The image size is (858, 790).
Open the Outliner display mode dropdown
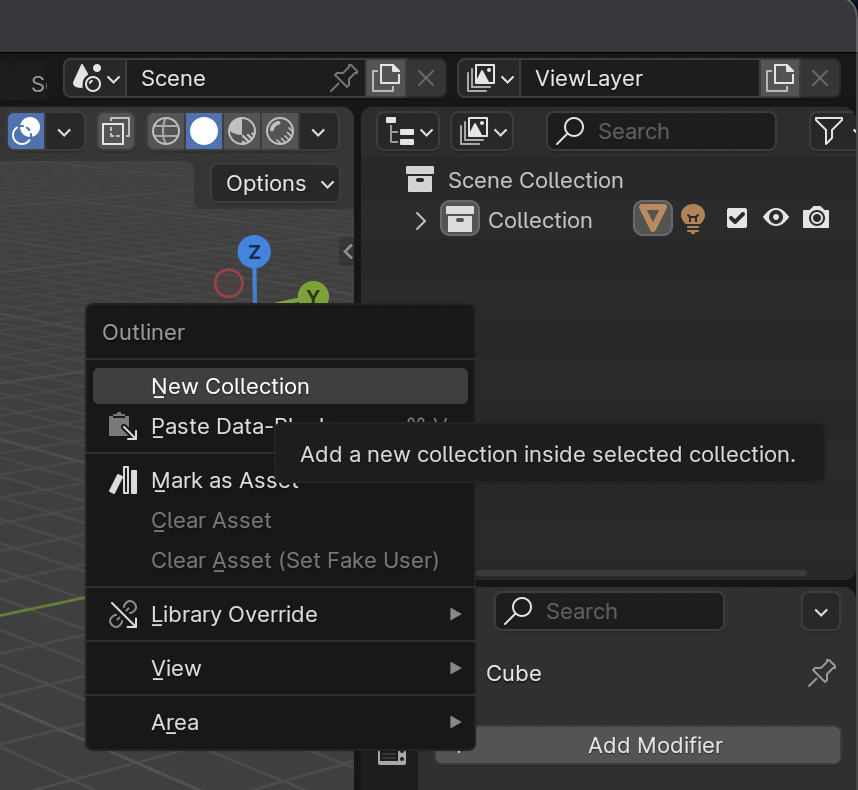408,131
